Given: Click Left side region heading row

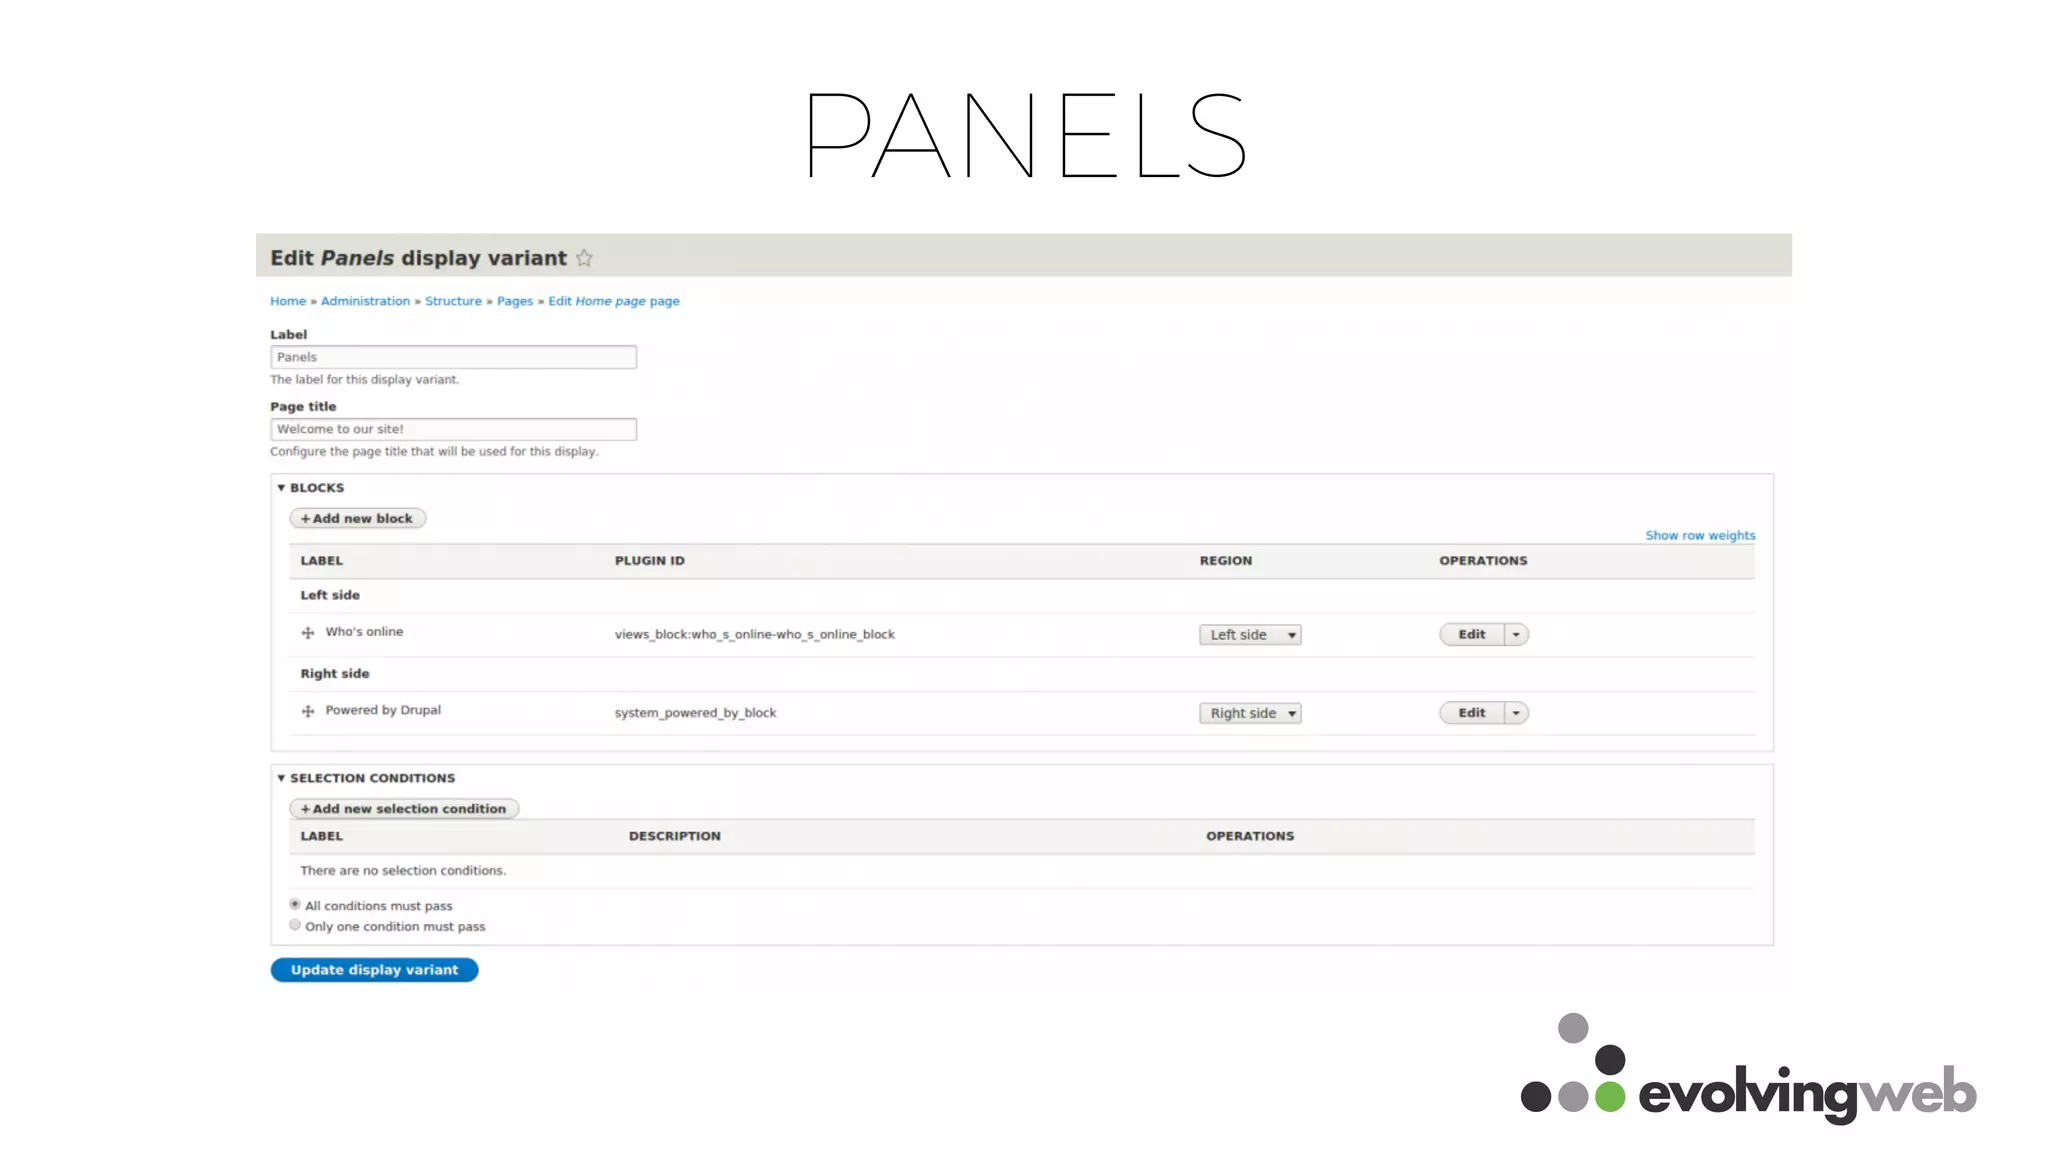Looking at the screenshot, I should click(x=1022, y=595).
